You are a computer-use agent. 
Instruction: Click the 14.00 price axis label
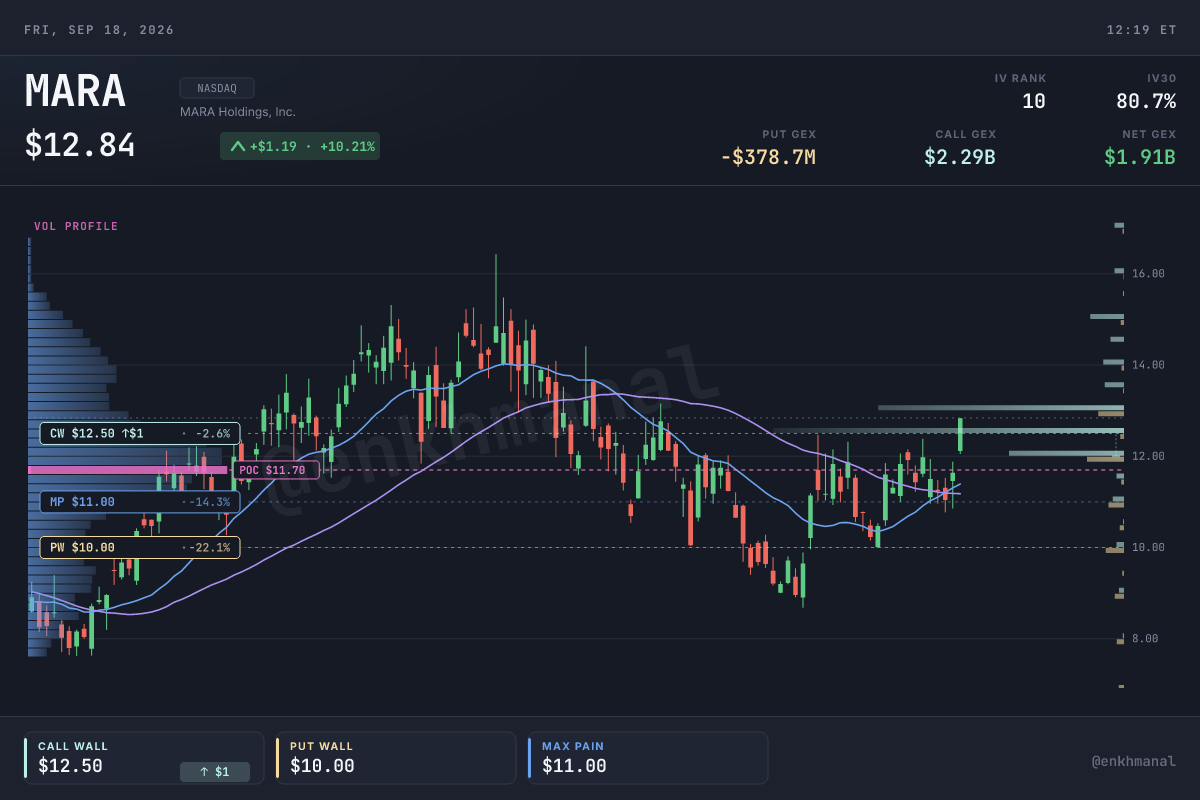pyautogui.click(x=1148, y=365)
